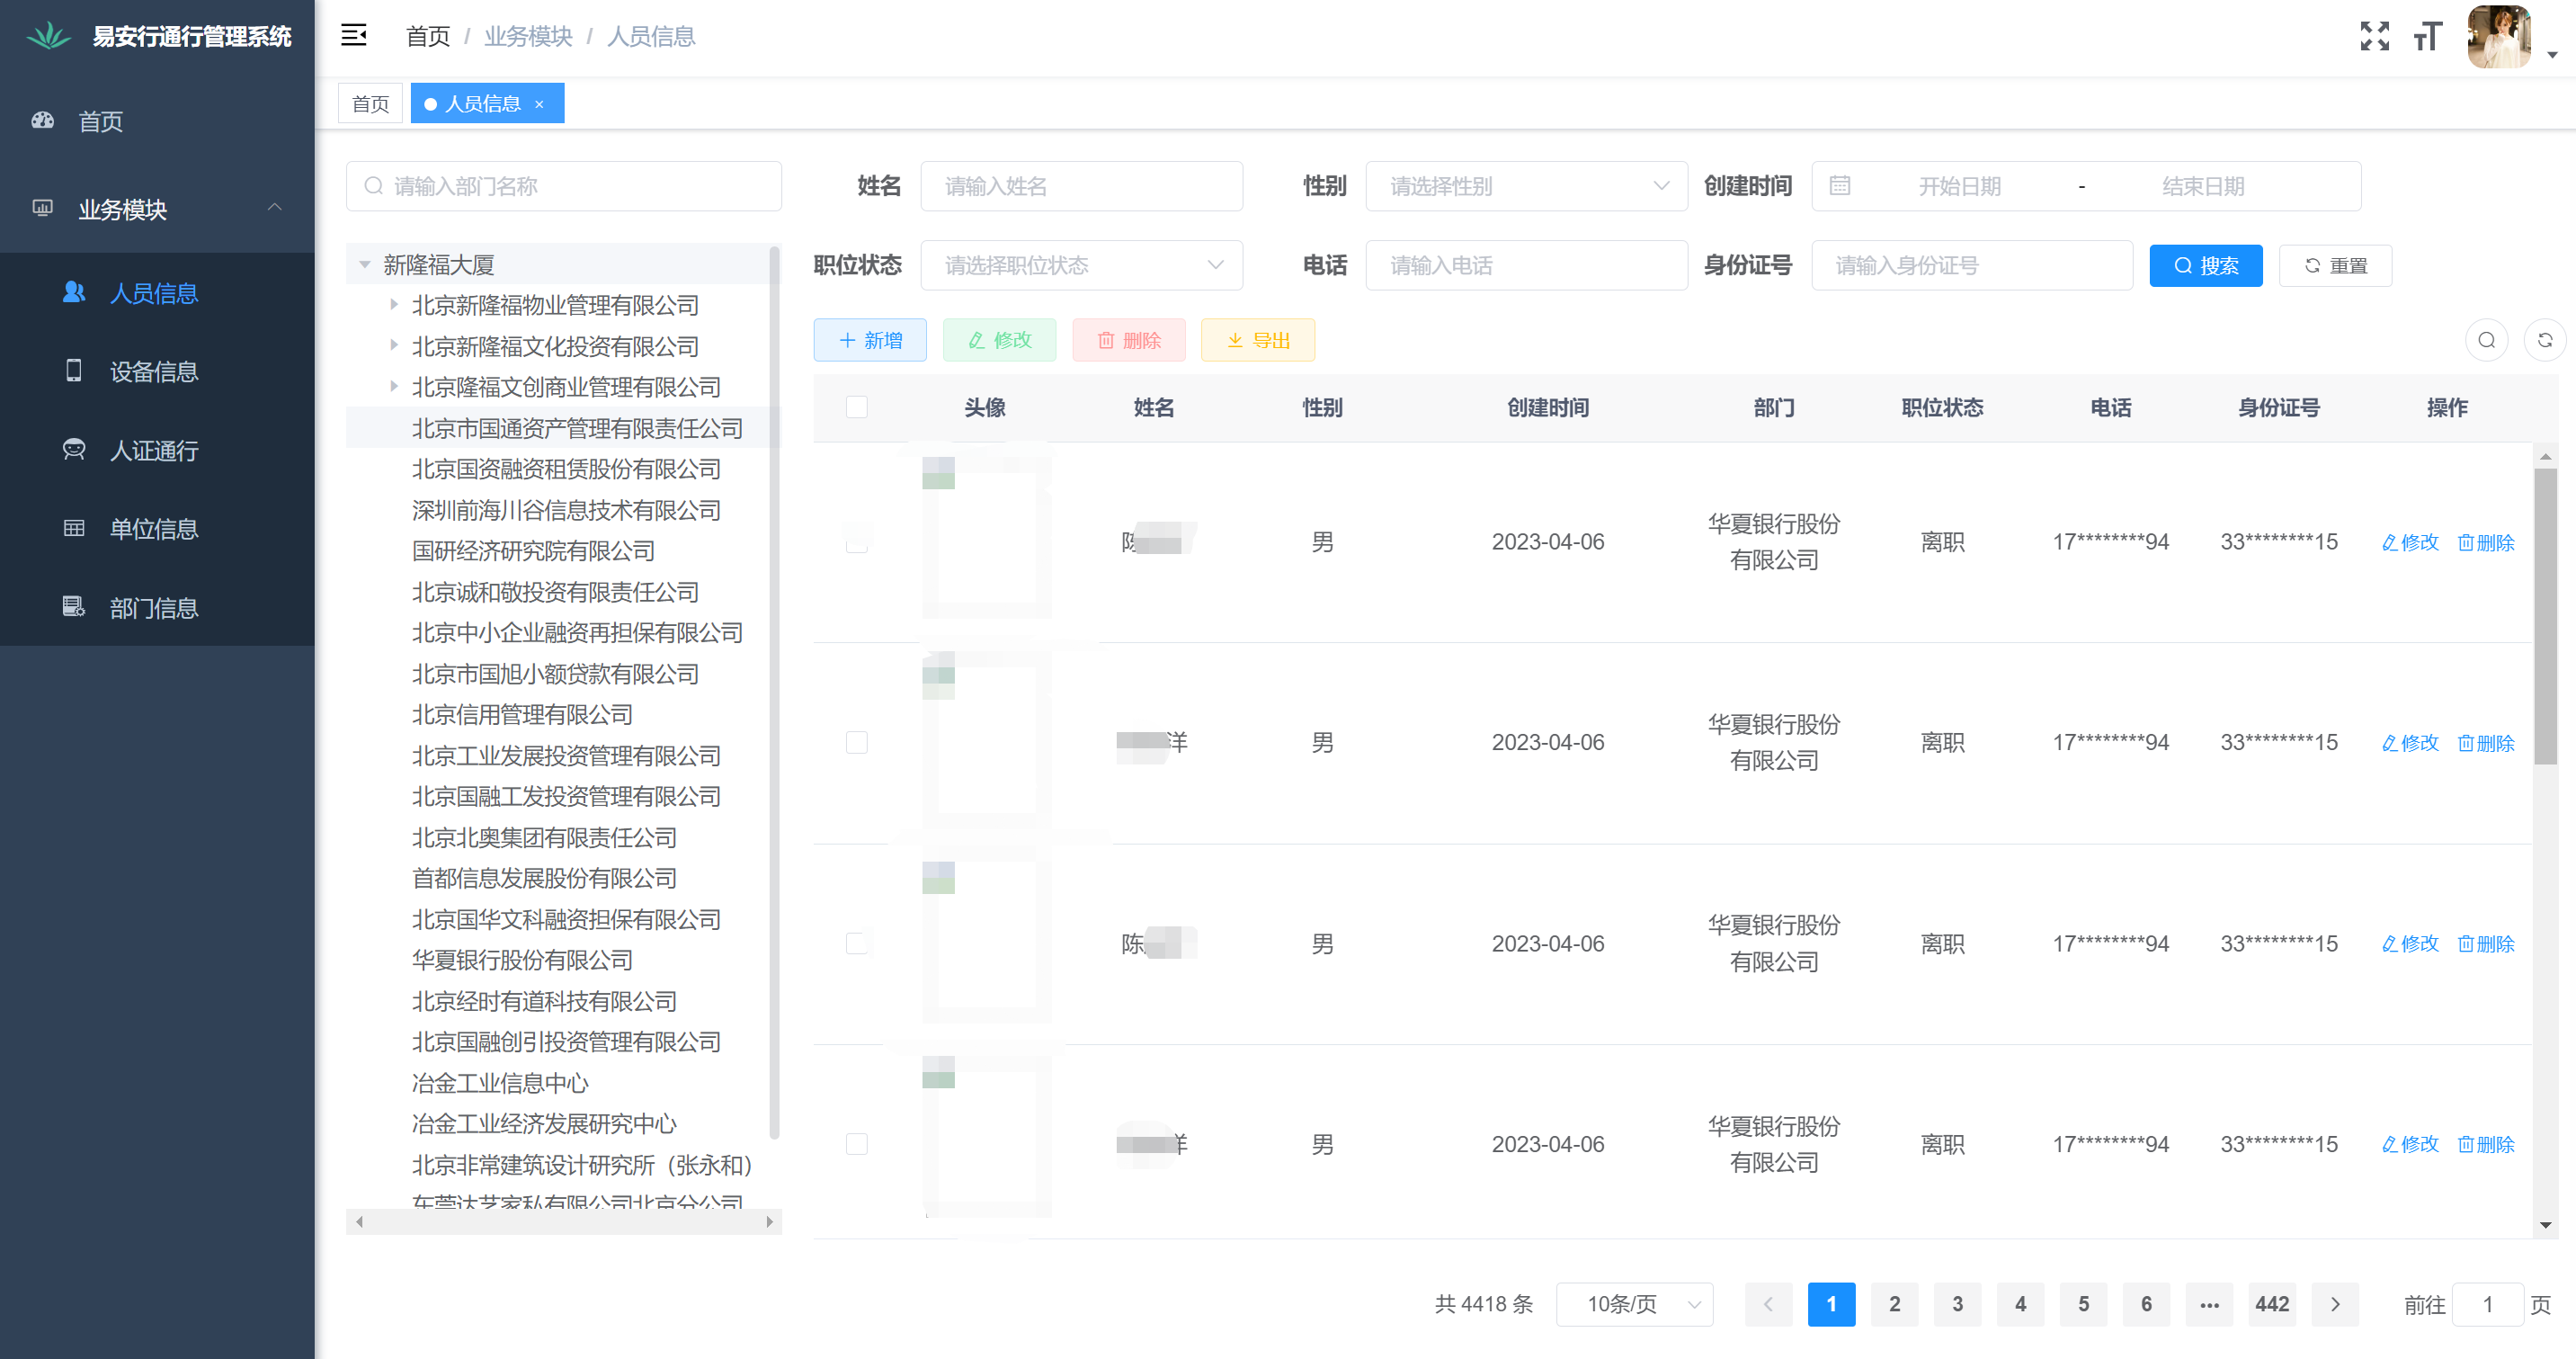Viewport: 2576px width, 1359px height.
Task: Collapse the 业务模块 sidebar menu
Action: pos(157,209)
